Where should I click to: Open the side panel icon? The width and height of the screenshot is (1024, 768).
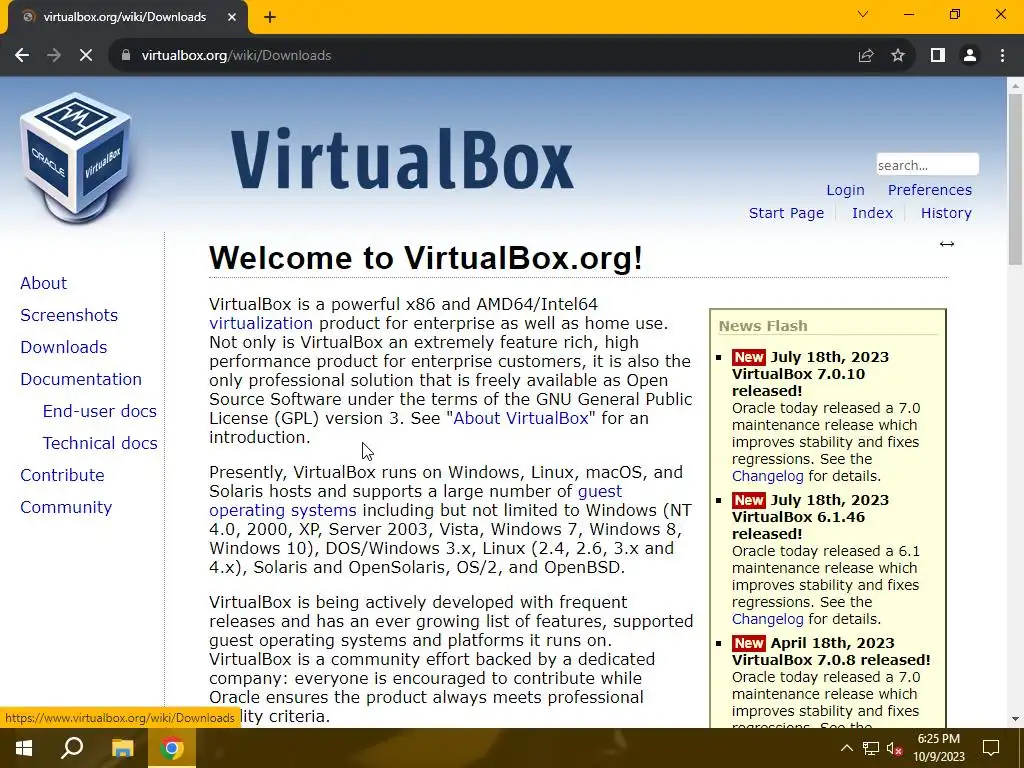click(938, 56)
